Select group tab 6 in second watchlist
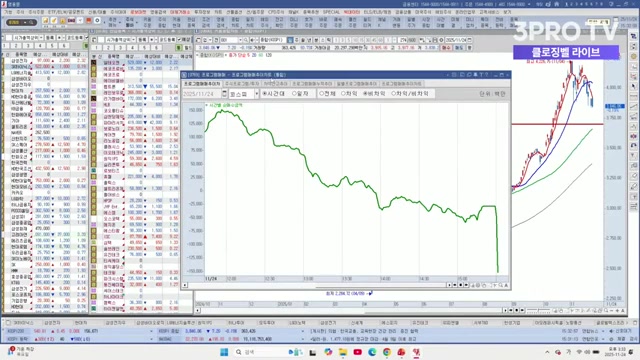This screenshot has height=360, width=640. 156,48
